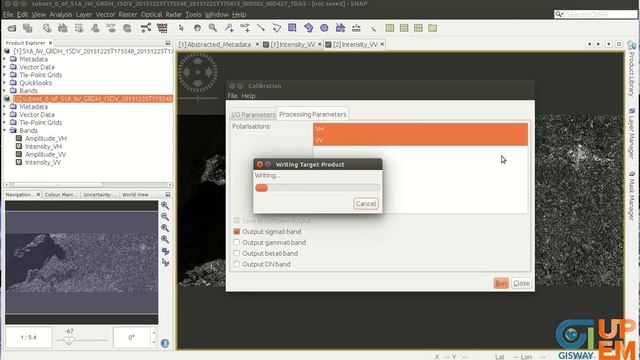Open the Radar menu
The width and height of the screenshot is (640, 360).
tap(173, 15)
